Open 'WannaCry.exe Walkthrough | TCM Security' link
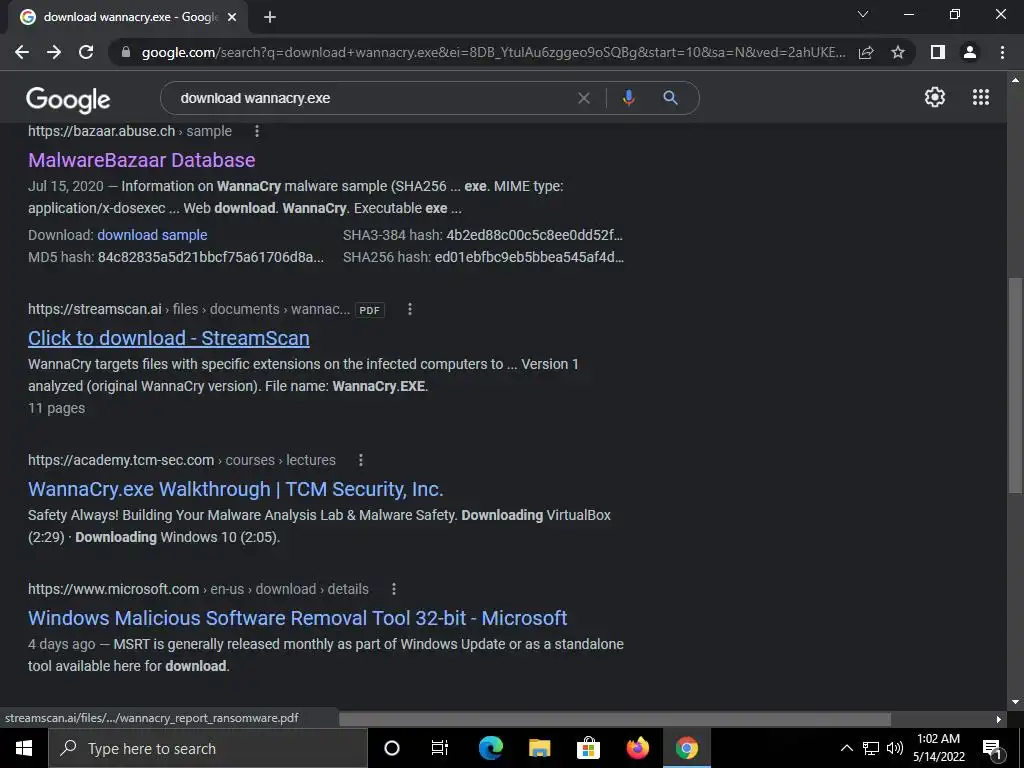The height and width of the screenshot is (768, 1024). [x=236, y=489]
